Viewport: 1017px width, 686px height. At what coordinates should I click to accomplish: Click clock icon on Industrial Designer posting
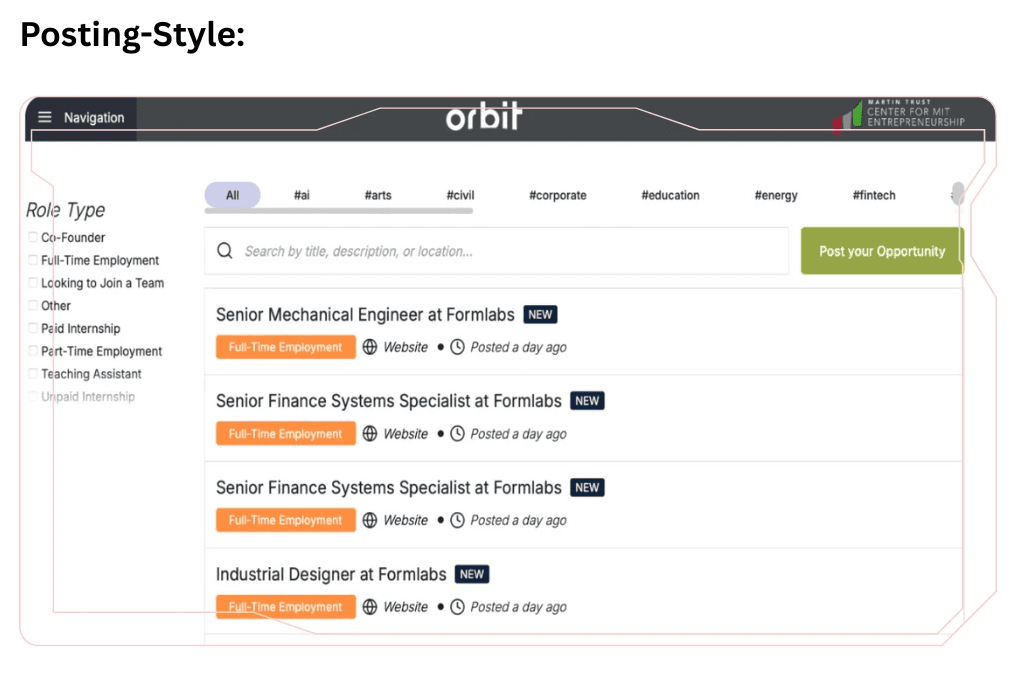457,607
